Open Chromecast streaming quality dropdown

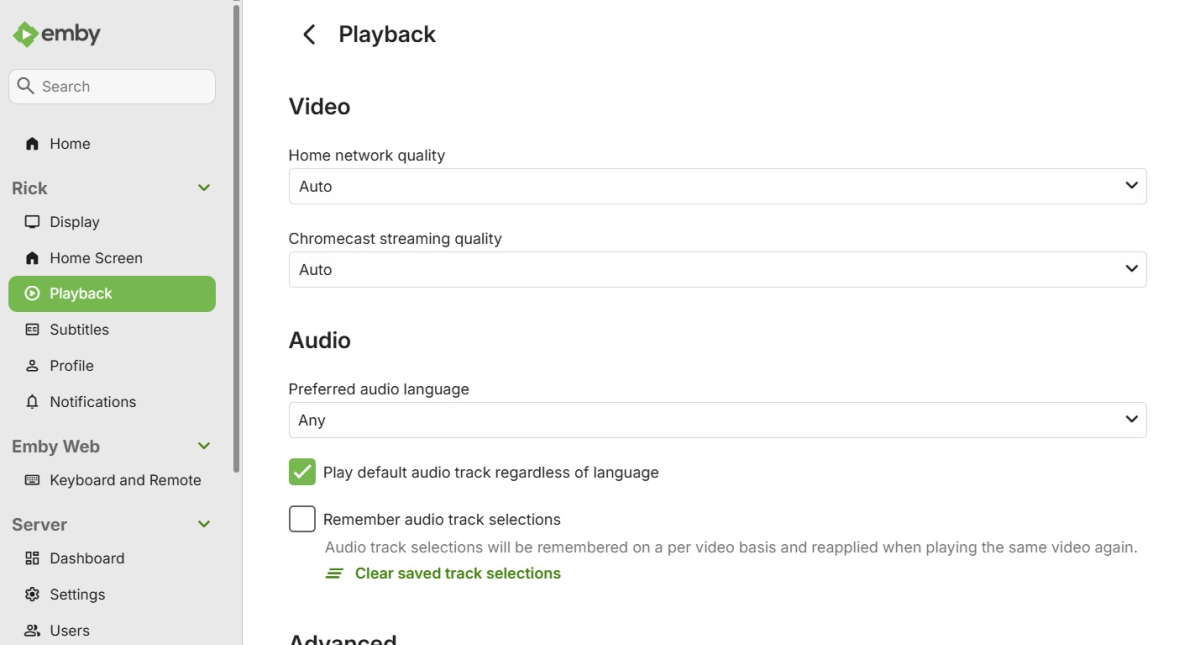click(x=717, y=269)
